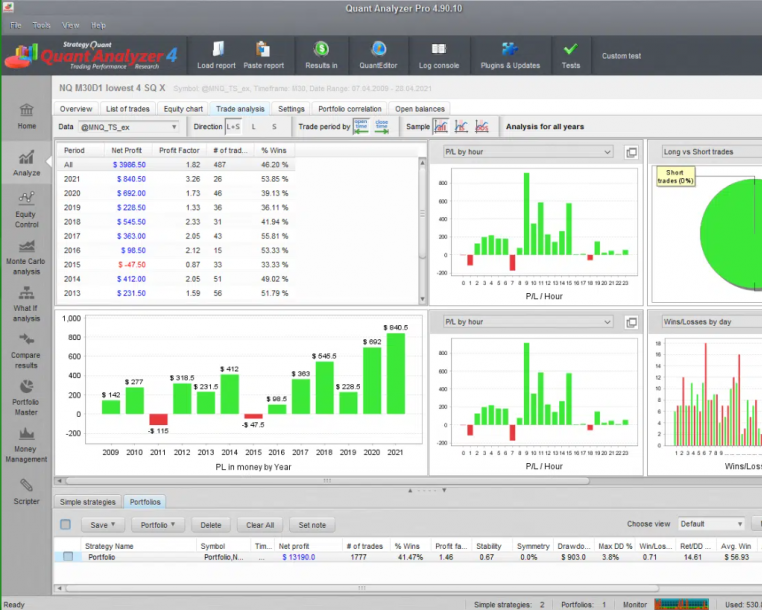Go to Home in the sidebar

26,116
